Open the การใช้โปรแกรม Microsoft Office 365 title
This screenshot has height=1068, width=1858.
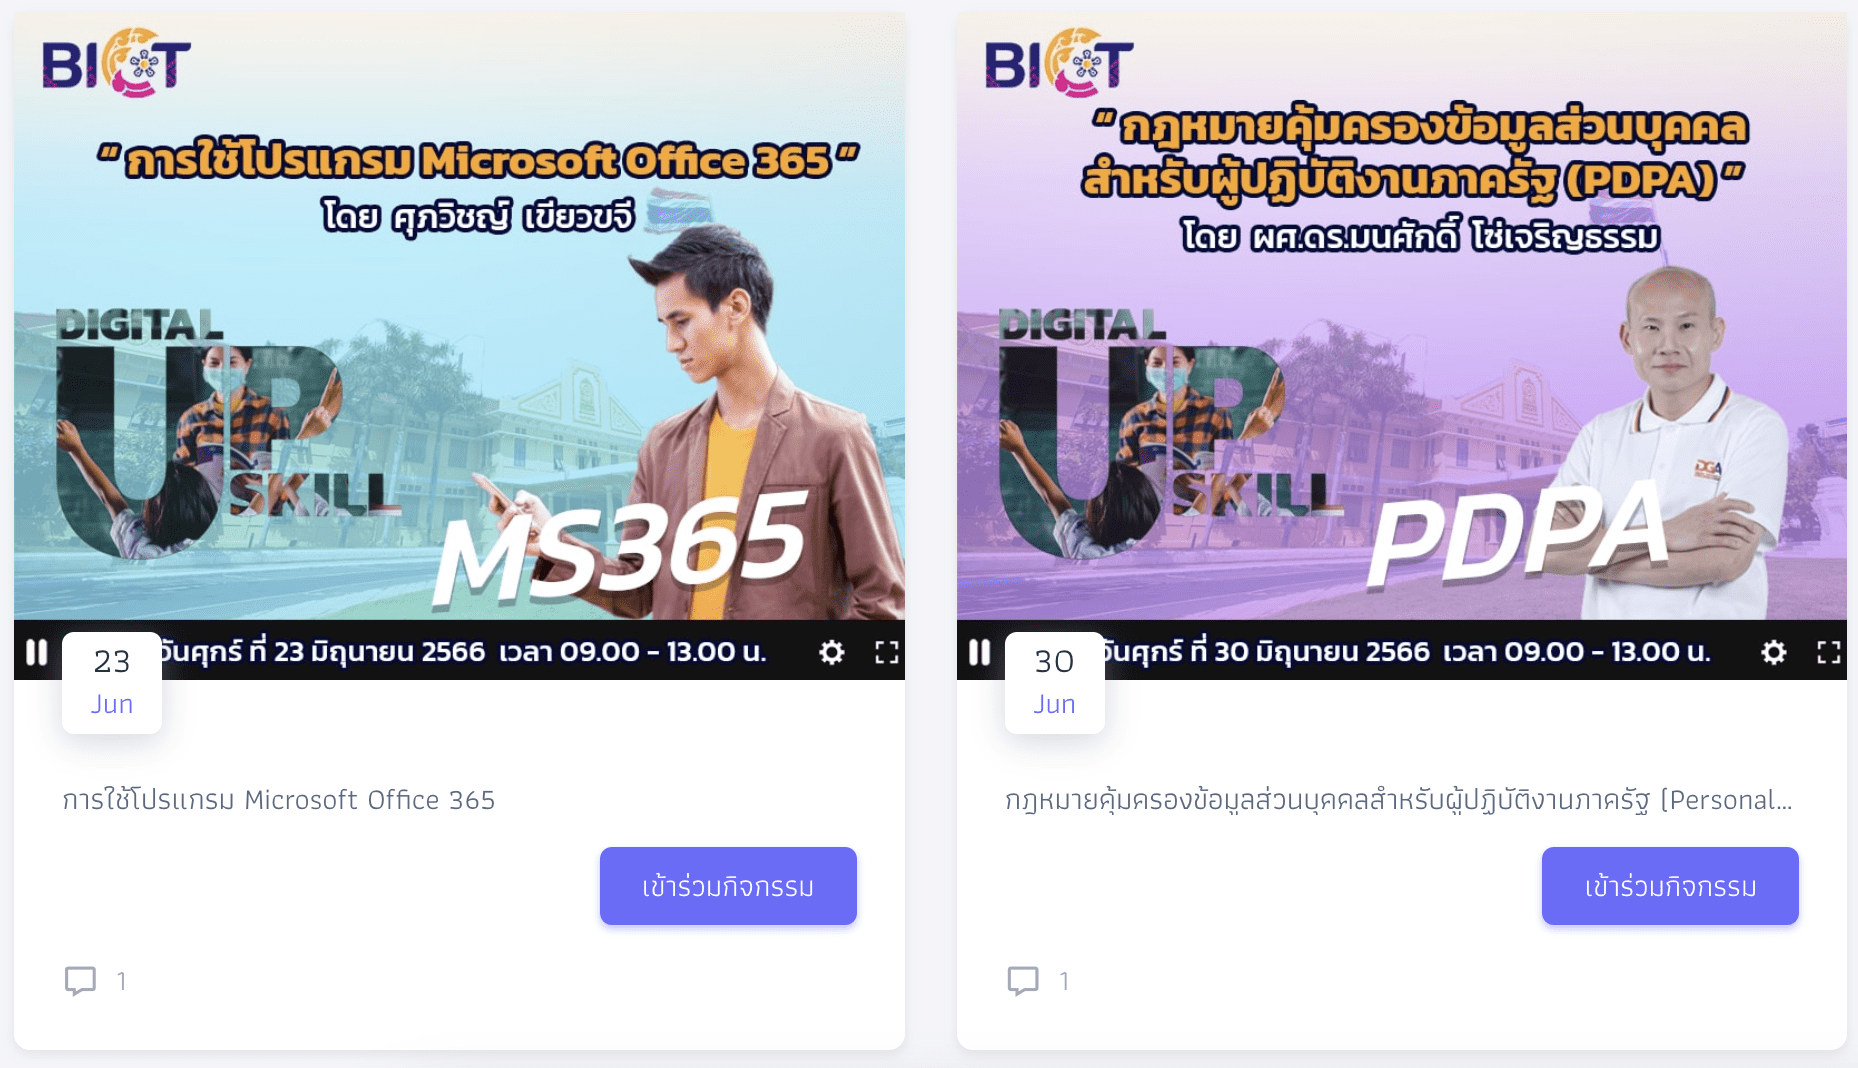(x=279, y=800)
